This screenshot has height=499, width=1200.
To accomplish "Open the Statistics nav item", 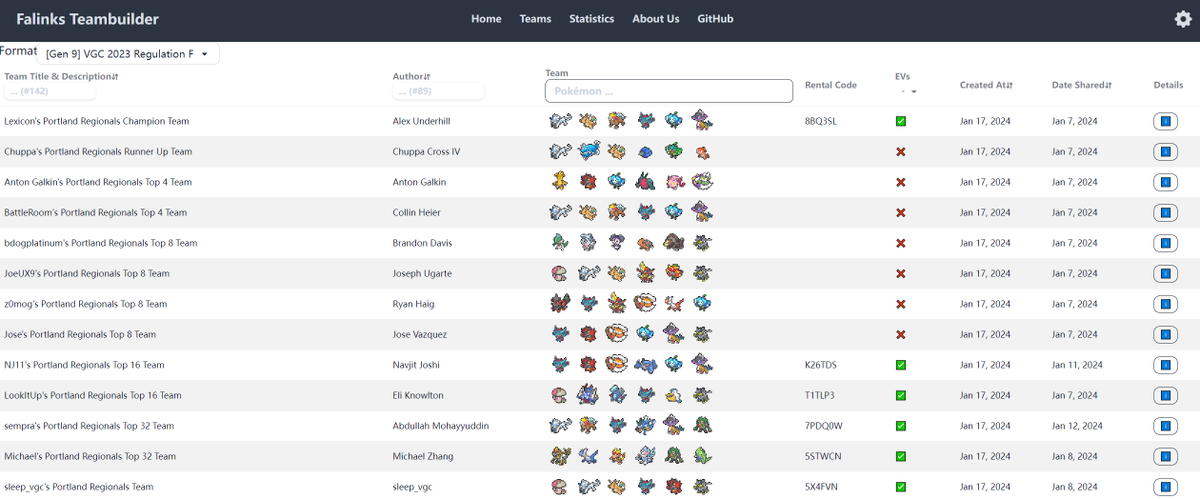I will 592,19.
